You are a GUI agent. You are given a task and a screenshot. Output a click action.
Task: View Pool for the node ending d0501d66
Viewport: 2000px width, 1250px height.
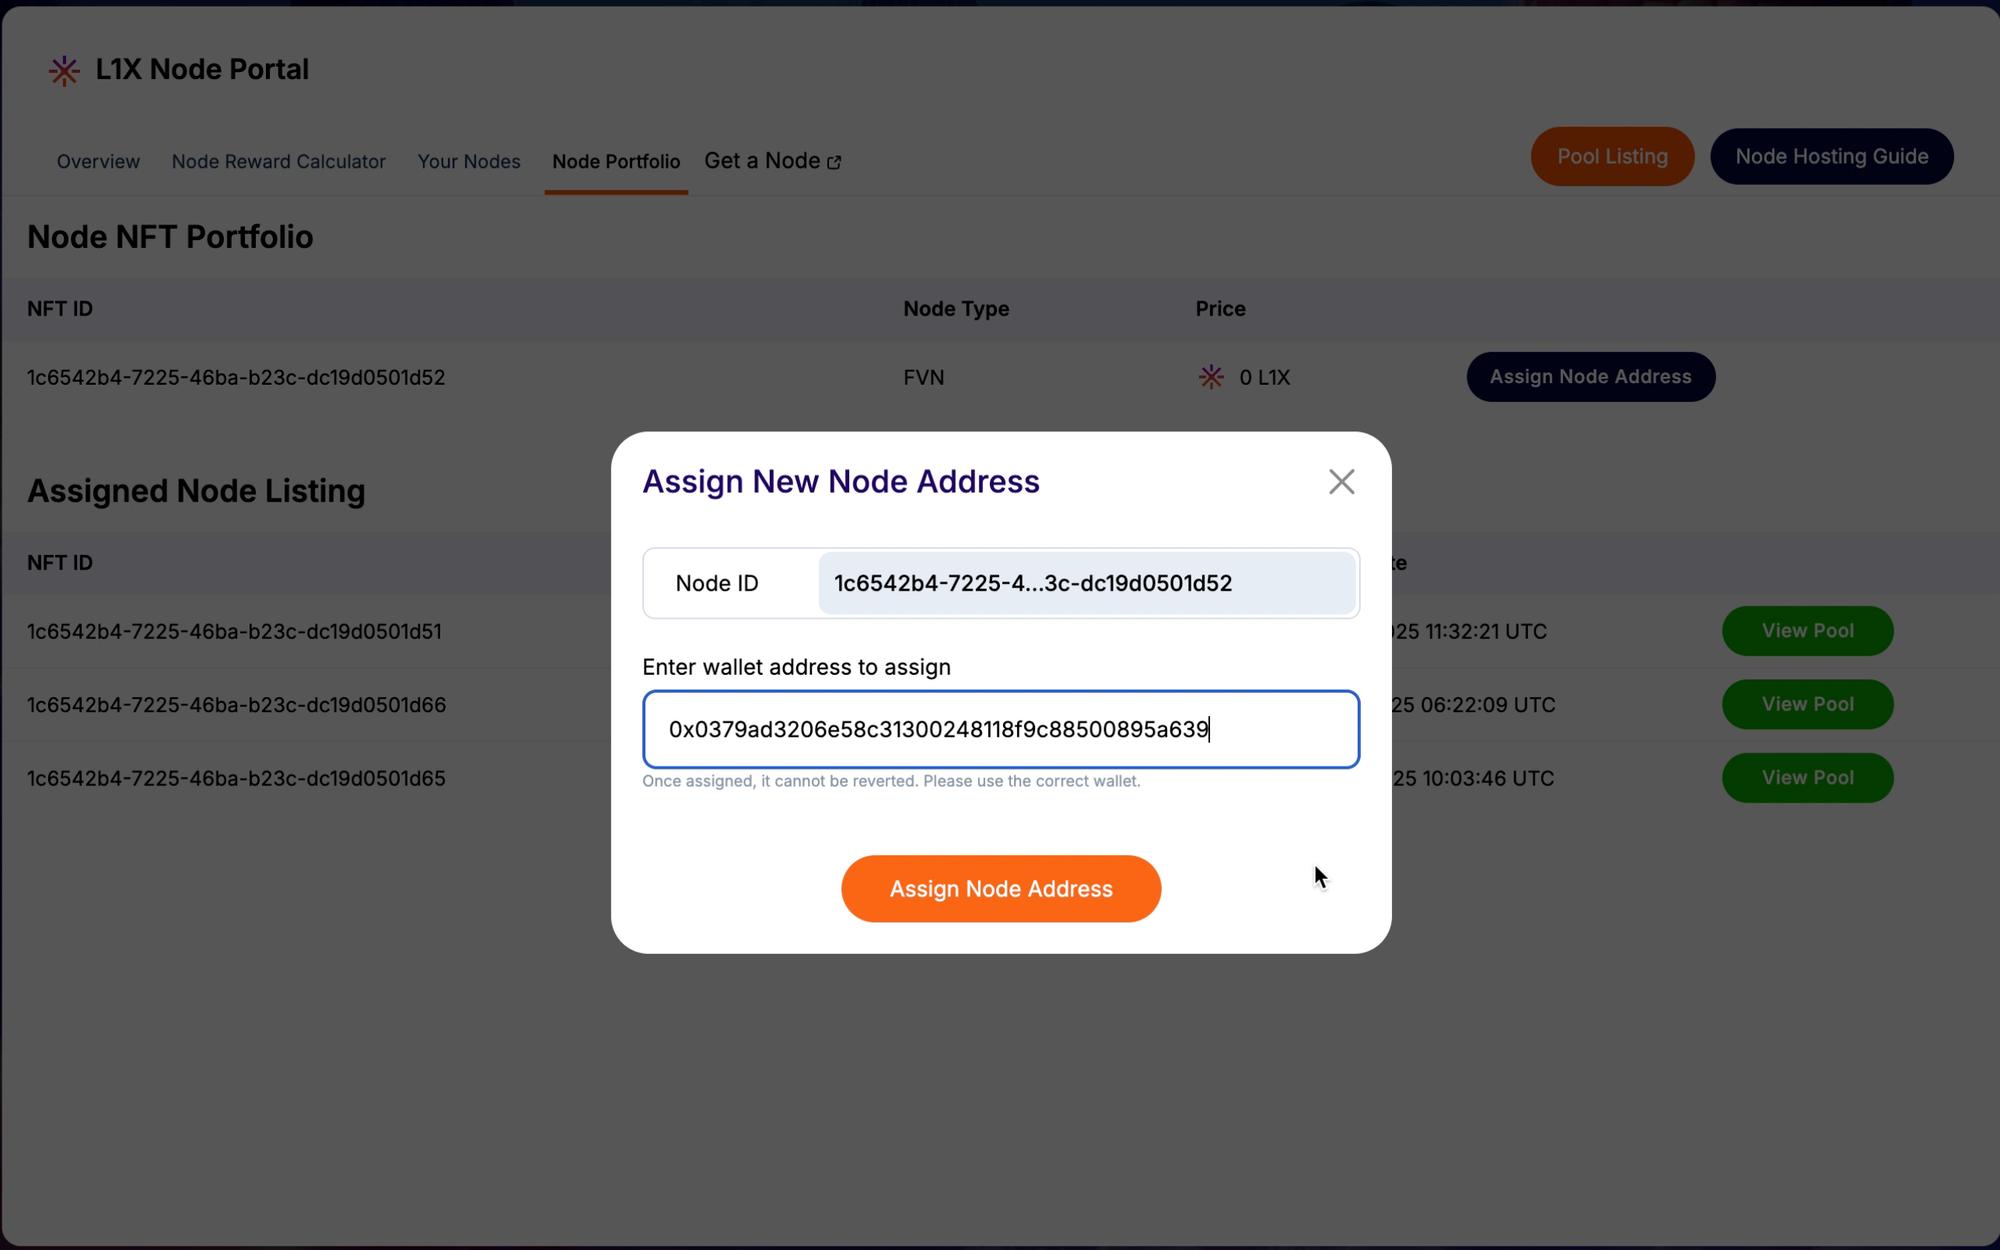click(x=1807, y=704)
